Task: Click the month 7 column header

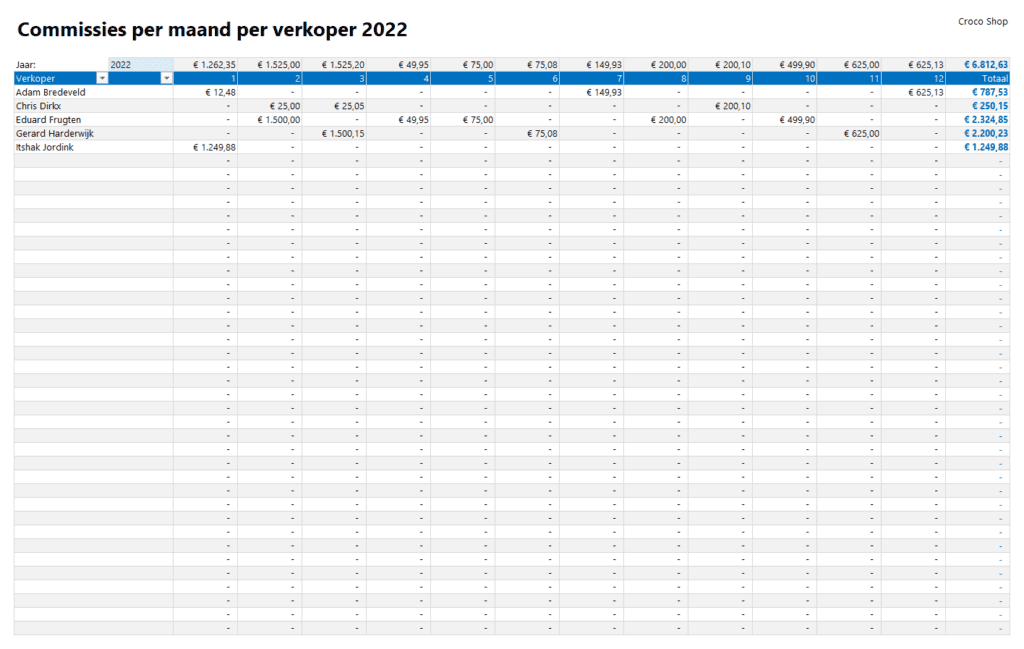Action: [x=592, y=78]
